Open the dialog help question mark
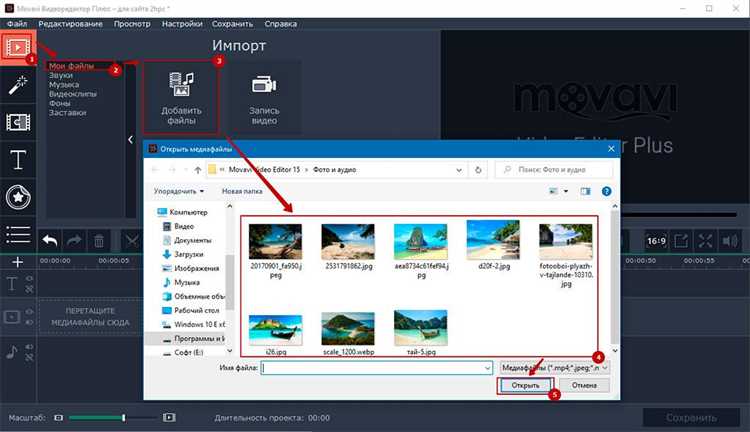 (x=607, y=191)
